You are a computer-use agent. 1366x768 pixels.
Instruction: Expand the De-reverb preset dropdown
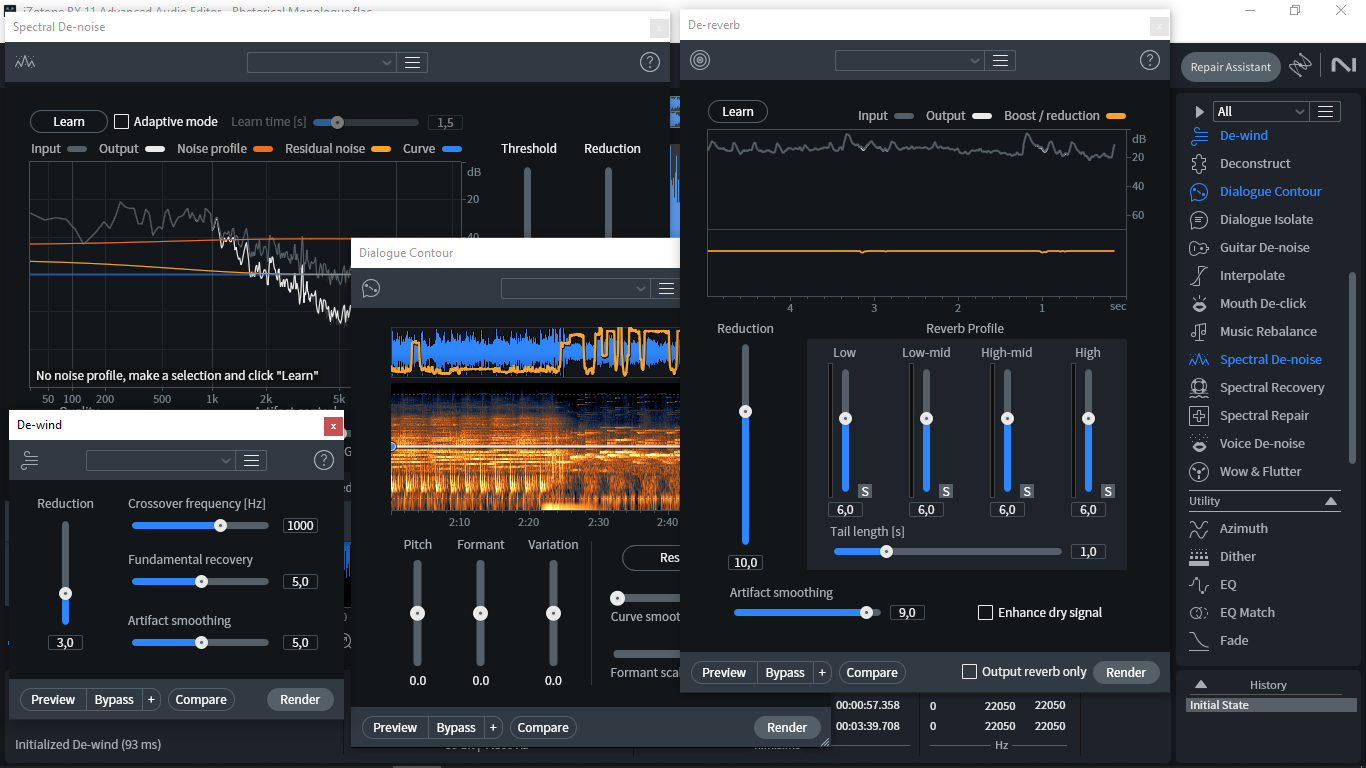click(910, 61)
